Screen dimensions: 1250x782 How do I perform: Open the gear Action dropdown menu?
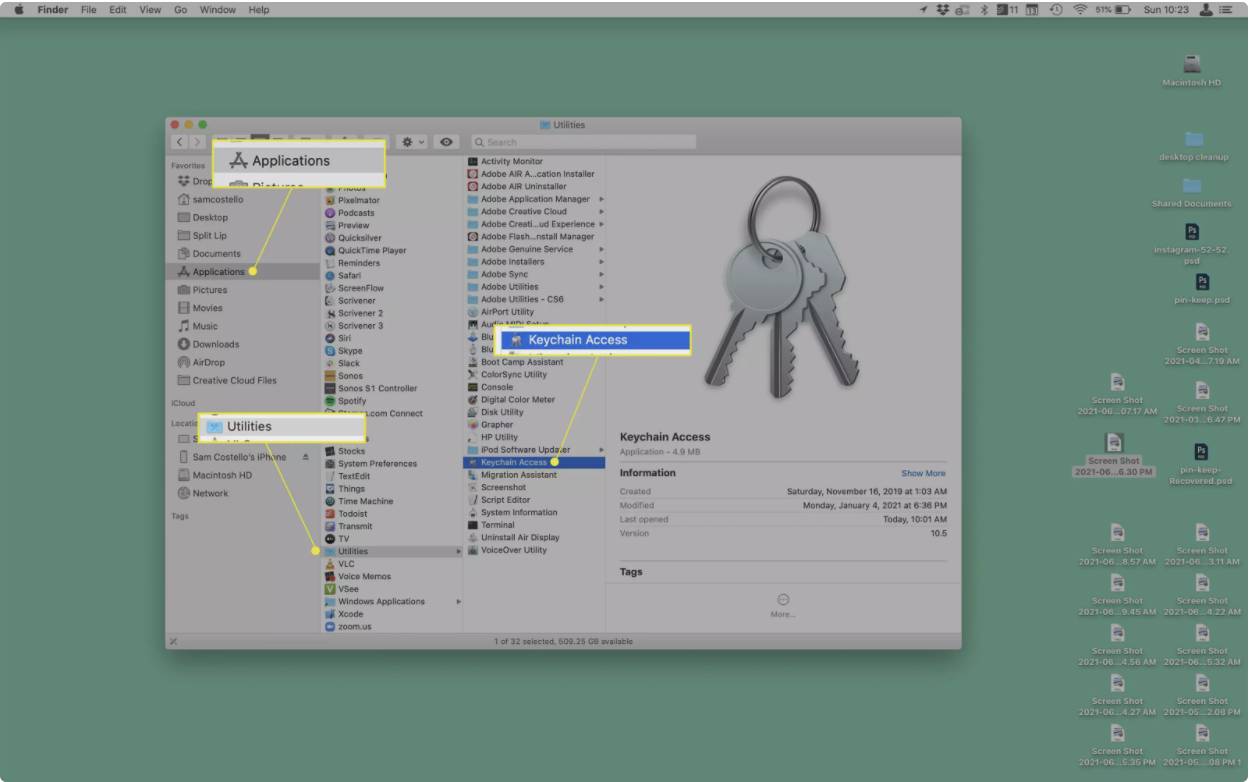click(x=413, y=143)
